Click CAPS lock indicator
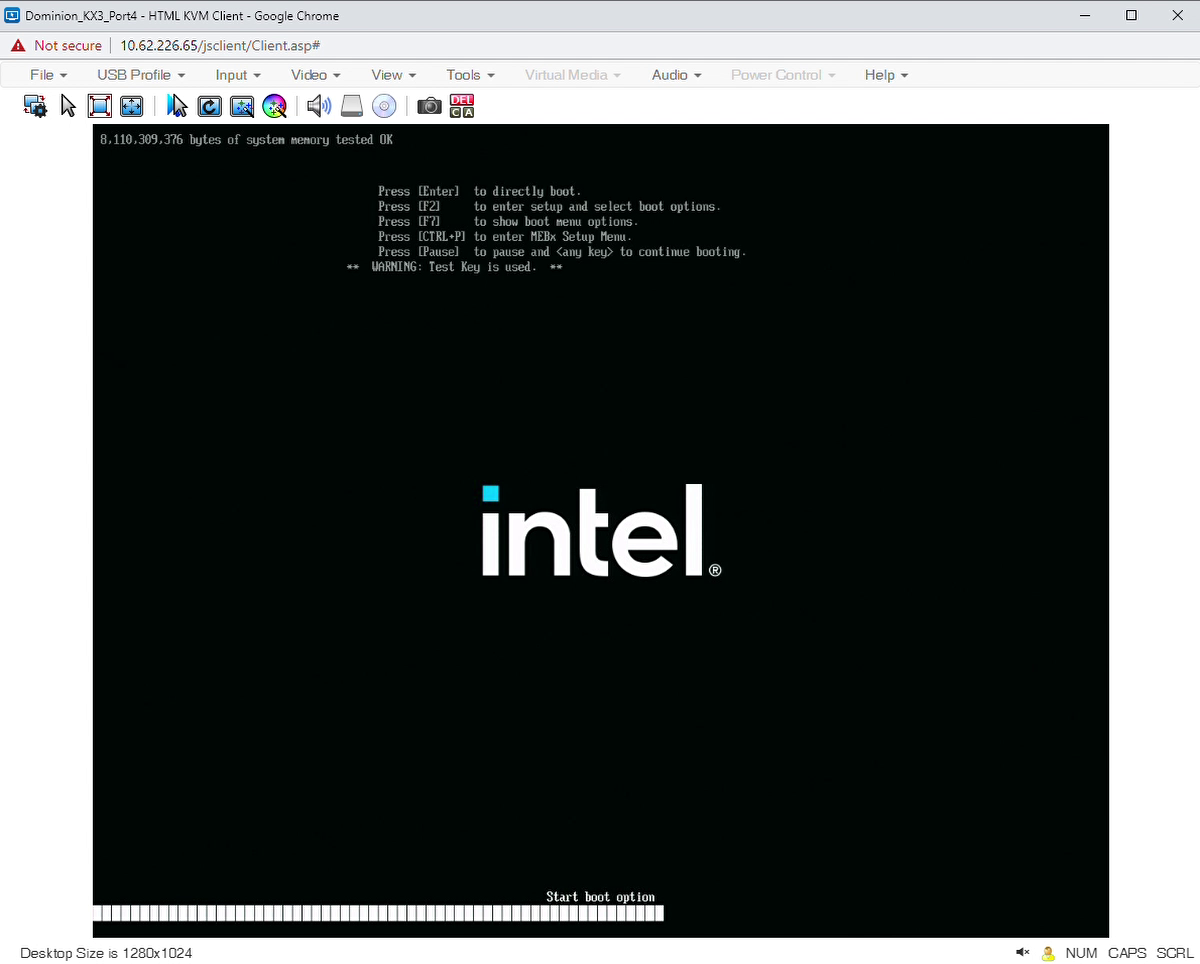This screenshot has height=964, width=1200. (x=1127, y=953)
